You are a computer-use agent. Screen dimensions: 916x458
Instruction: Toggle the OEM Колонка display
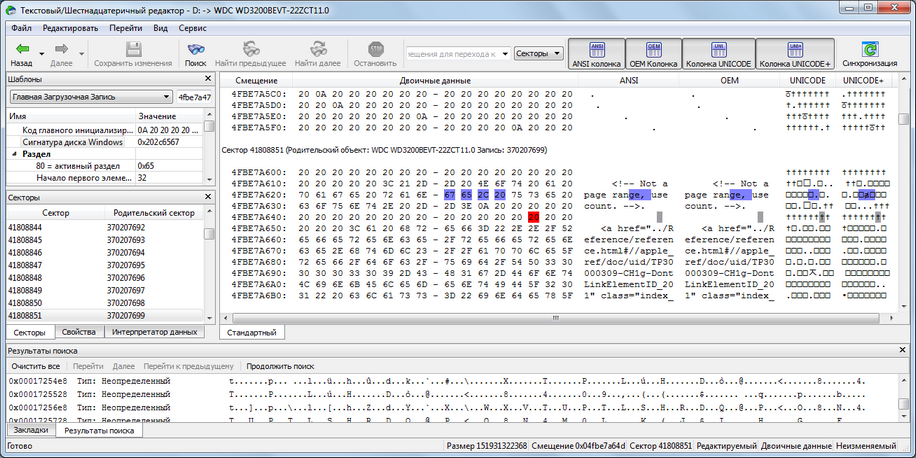point(653,54)
